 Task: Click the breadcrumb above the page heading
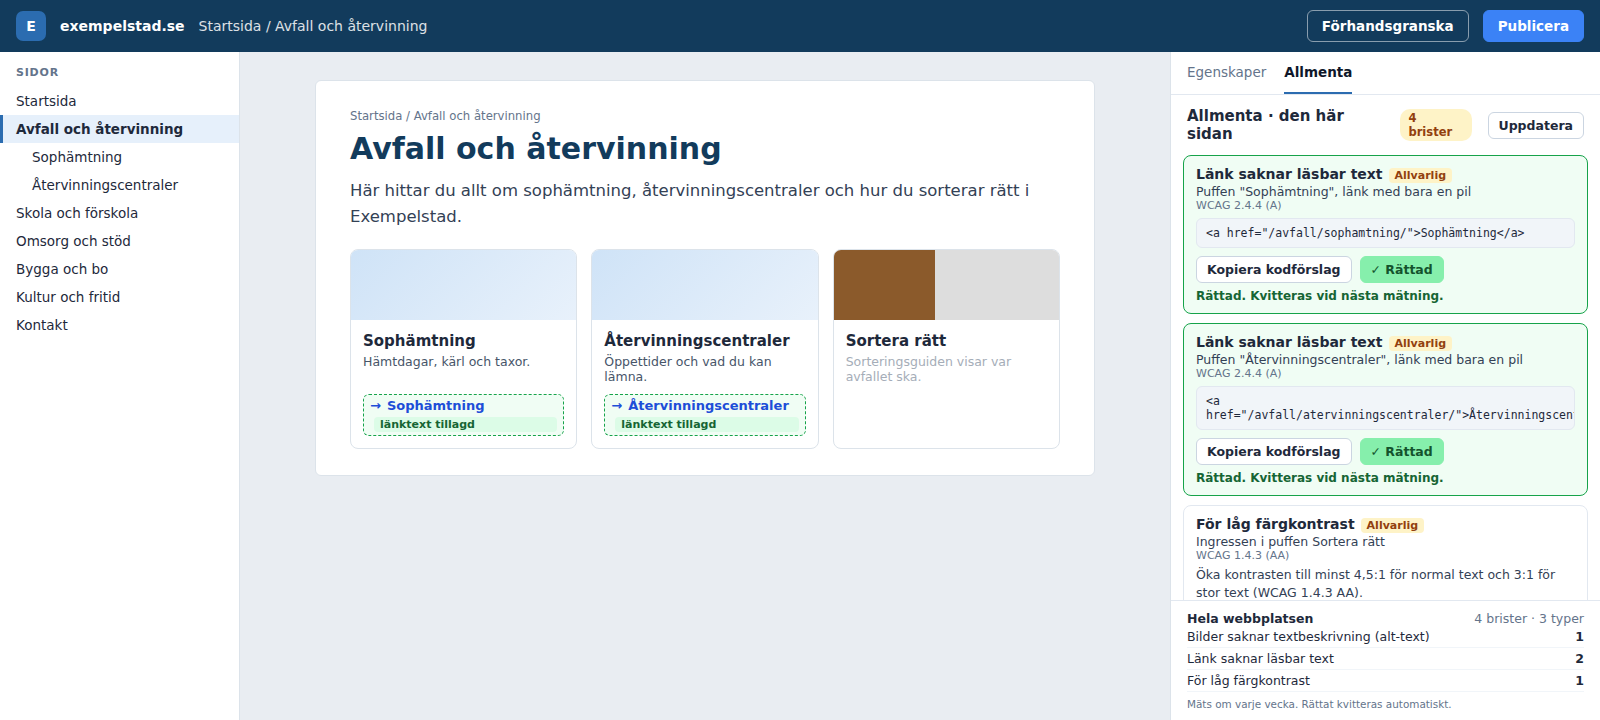445,116
